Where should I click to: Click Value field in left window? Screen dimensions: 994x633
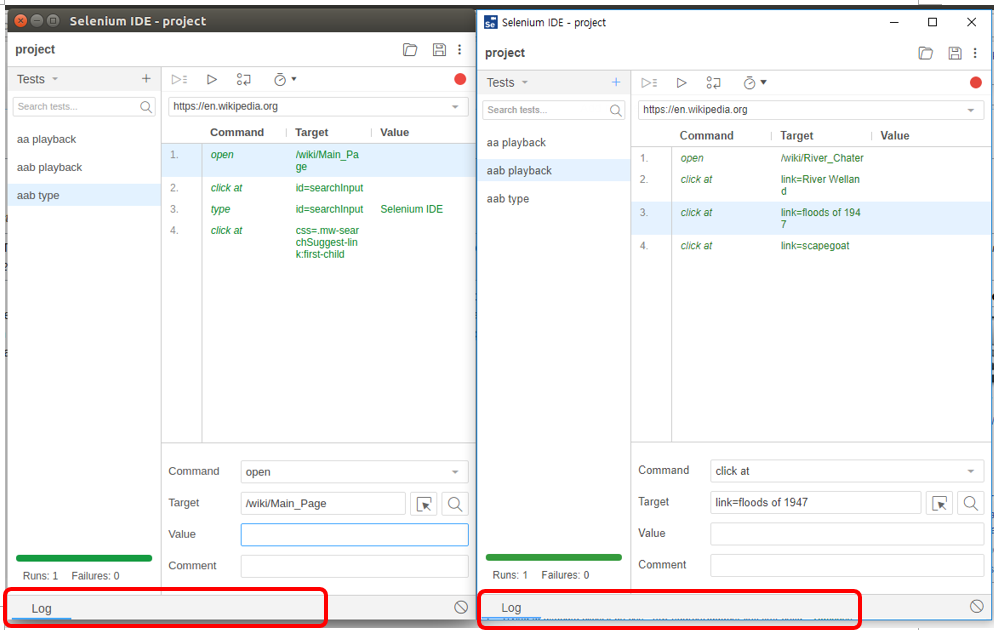(x=354, y=535)
